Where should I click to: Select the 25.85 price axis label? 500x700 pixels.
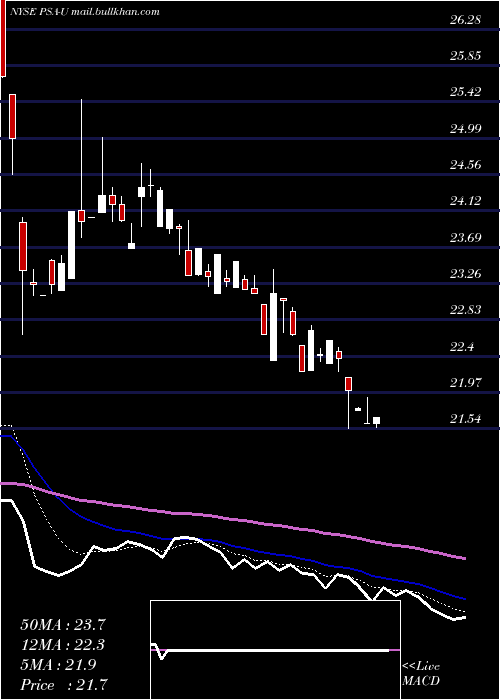coord(466,56)
